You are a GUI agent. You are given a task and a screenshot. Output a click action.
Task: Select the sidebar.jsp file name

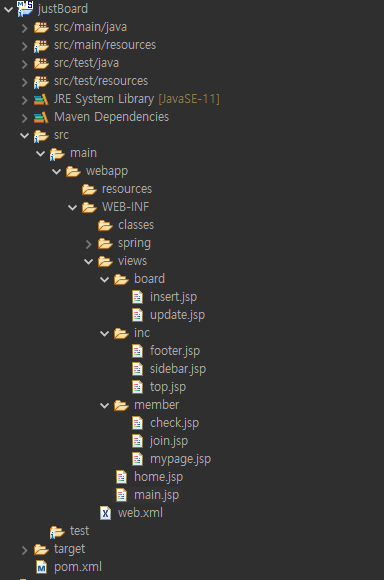178,369
